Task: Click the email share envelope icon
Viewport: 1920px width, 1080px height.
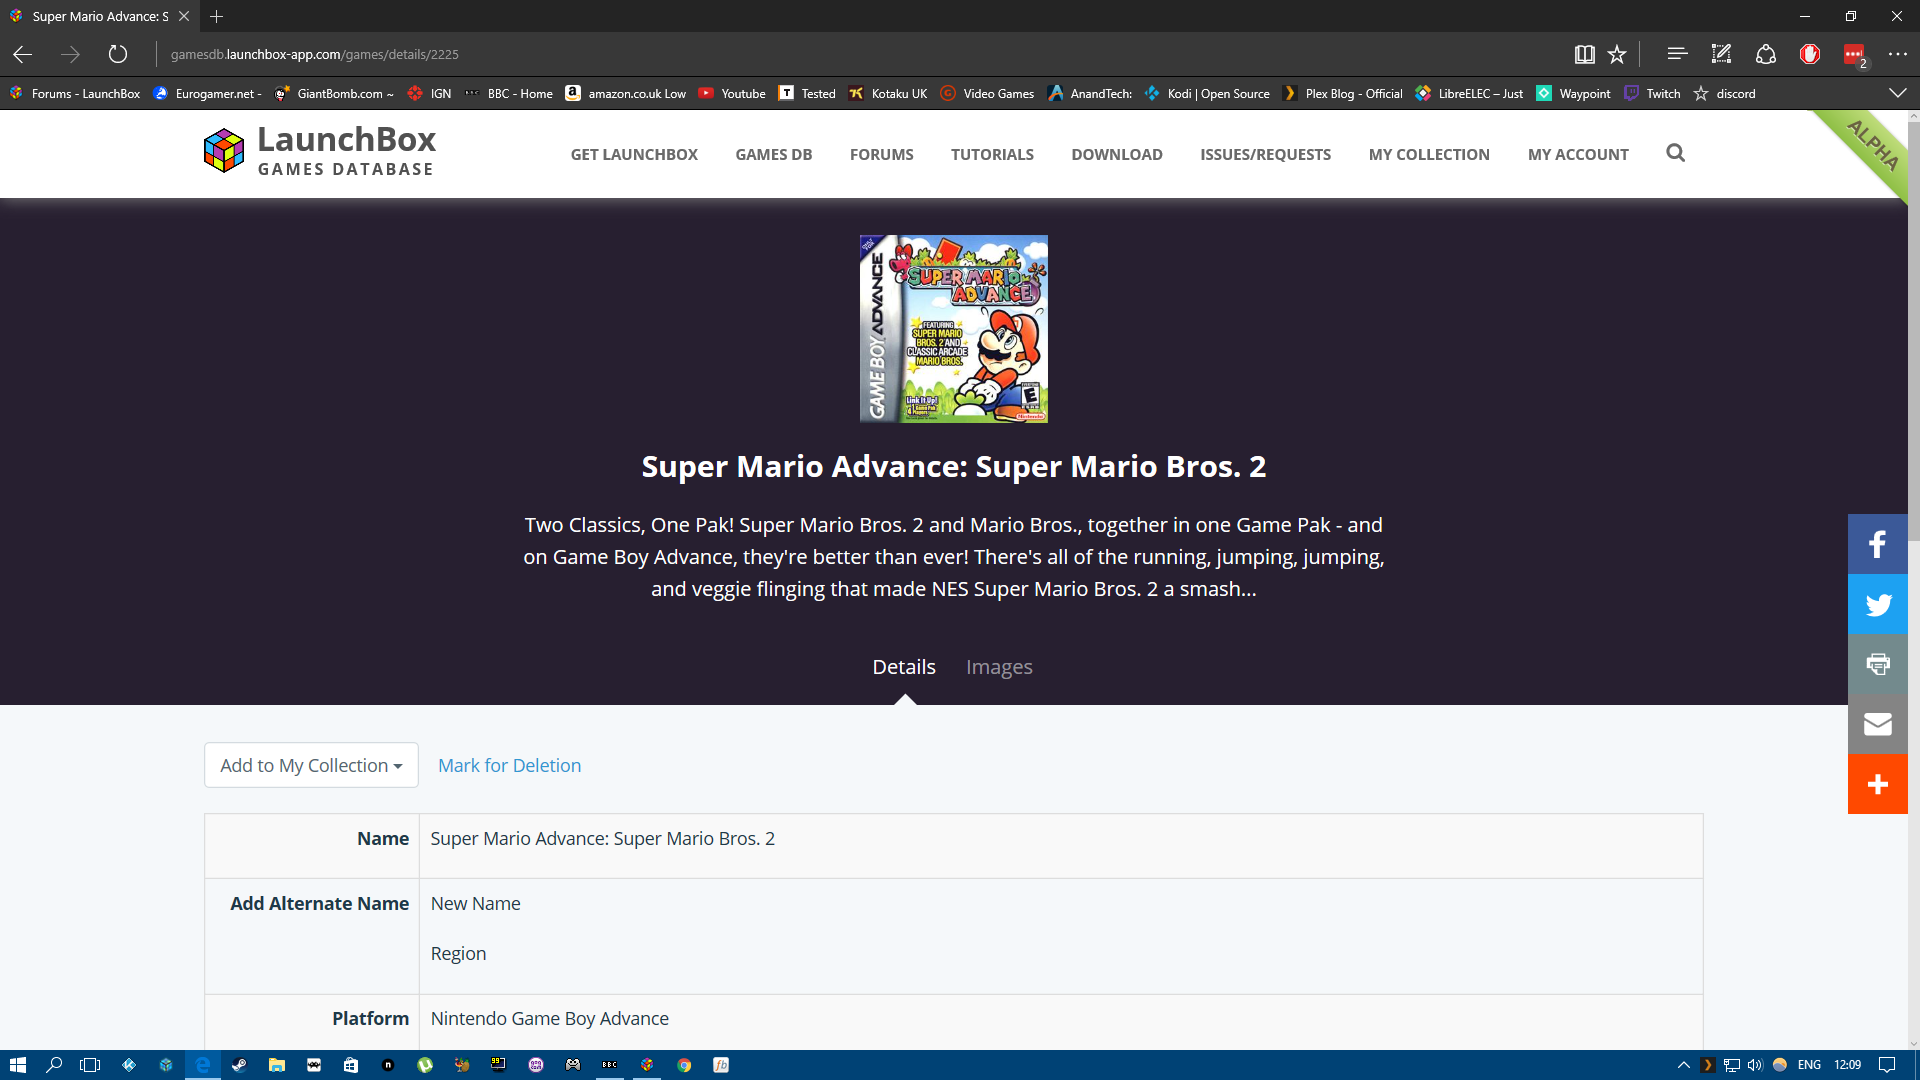Action: (x=1878, y=724)
